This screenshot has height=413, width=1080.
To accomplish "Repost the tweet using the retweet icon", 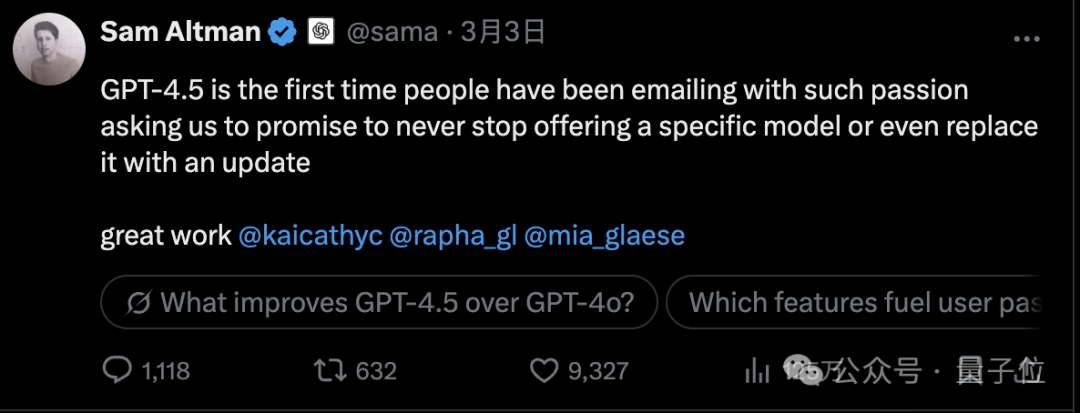I will pyautogui.click(x=327, y=371).
